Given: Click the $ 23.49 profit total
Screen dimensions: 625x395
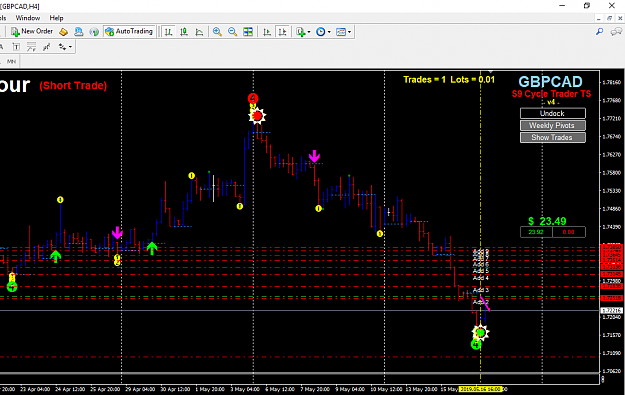Looking at the screenshot, I should [547, 221].
